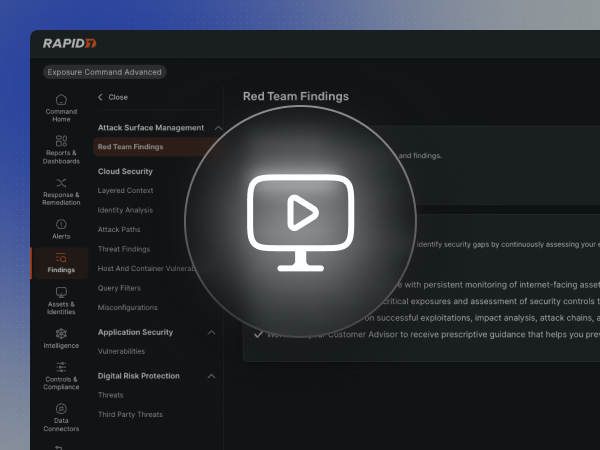Open Layered Context under Cloud Security
Viewport: 600px width, 450px height.
pos(125,190)
